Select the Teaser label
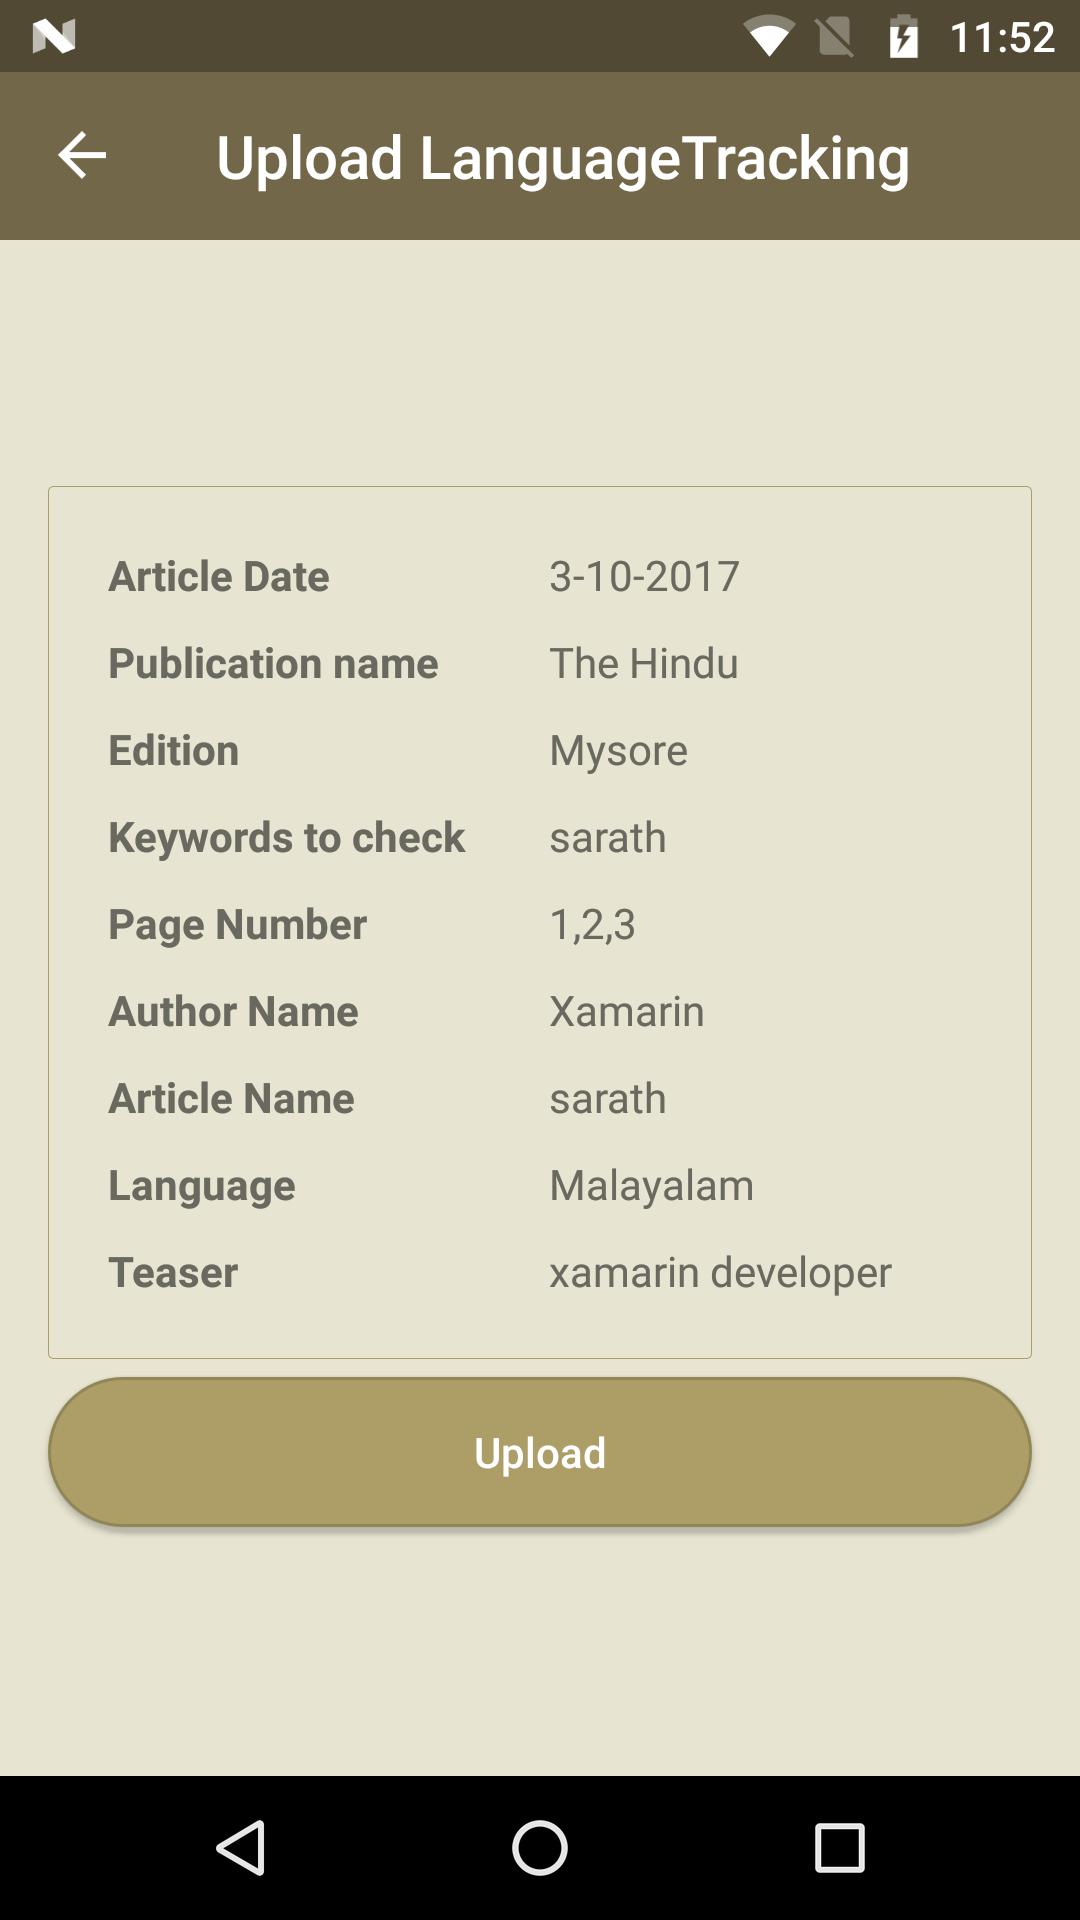 point(173,1272)
